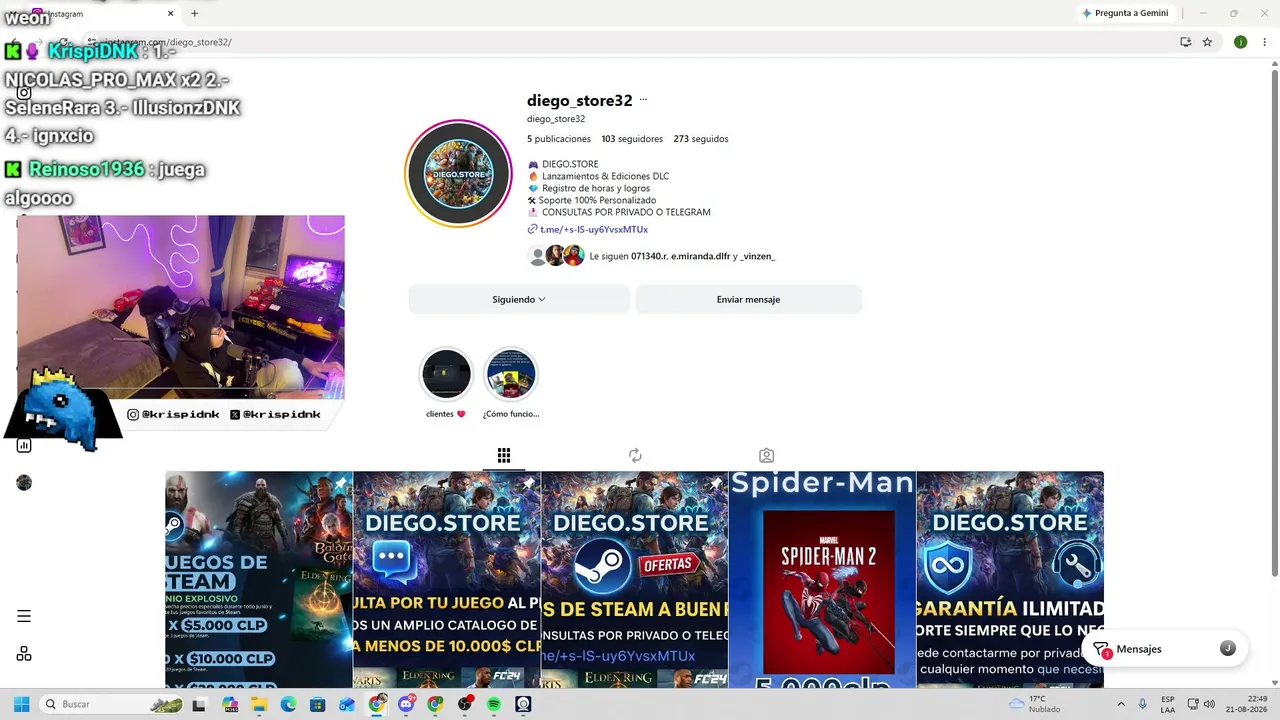Open the Spider-Man 2 post

(822, 580)
